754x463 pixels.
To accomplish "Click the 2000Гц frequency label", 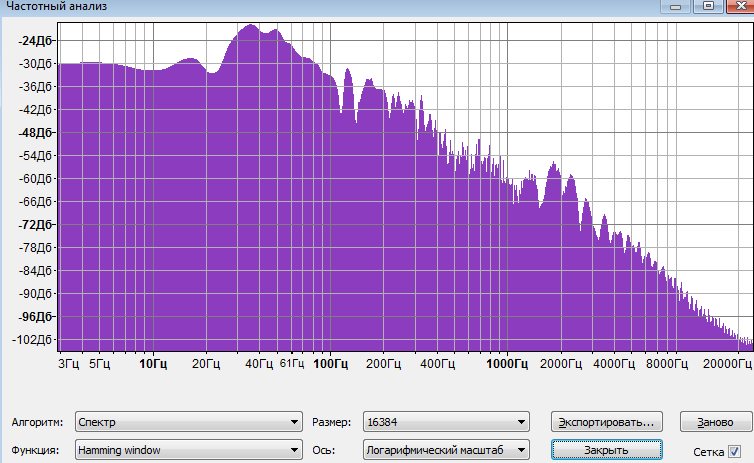I will click(561, 363).
